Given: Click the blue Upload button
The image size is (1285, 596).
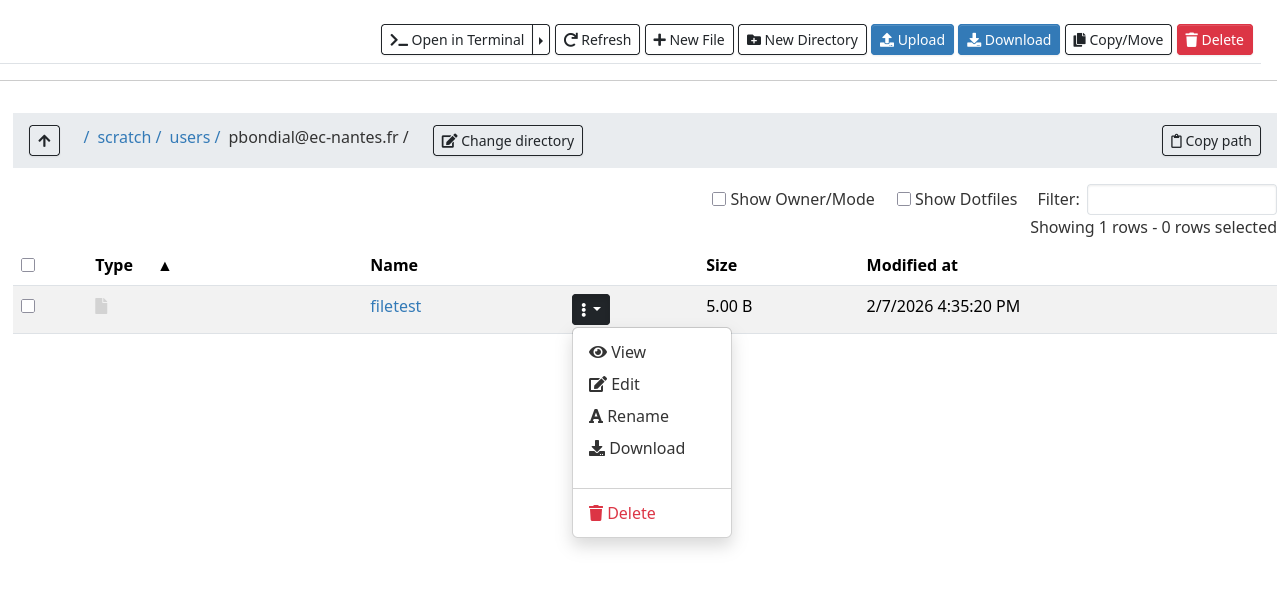Looking at the screenshot, I should coord(912,40).
